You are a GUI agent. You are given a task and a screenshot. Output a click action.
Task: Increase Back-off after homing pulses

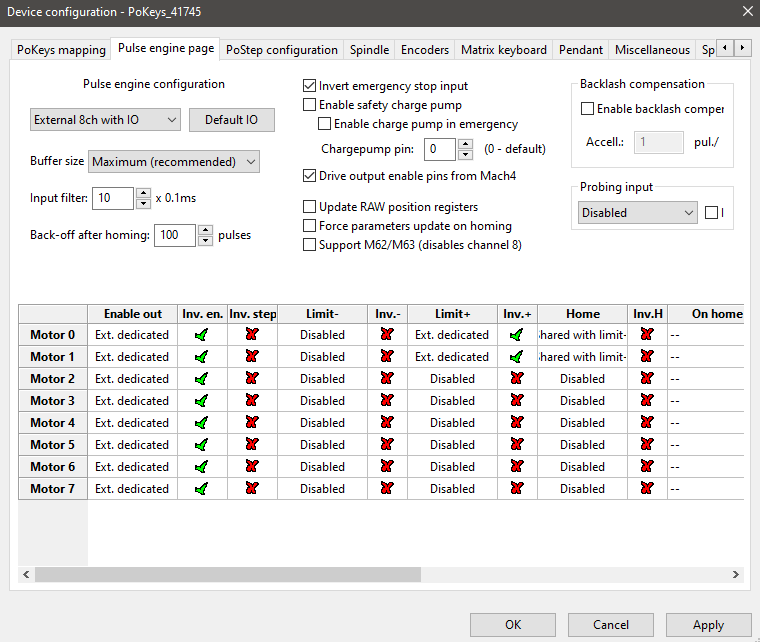coord(206,230)
